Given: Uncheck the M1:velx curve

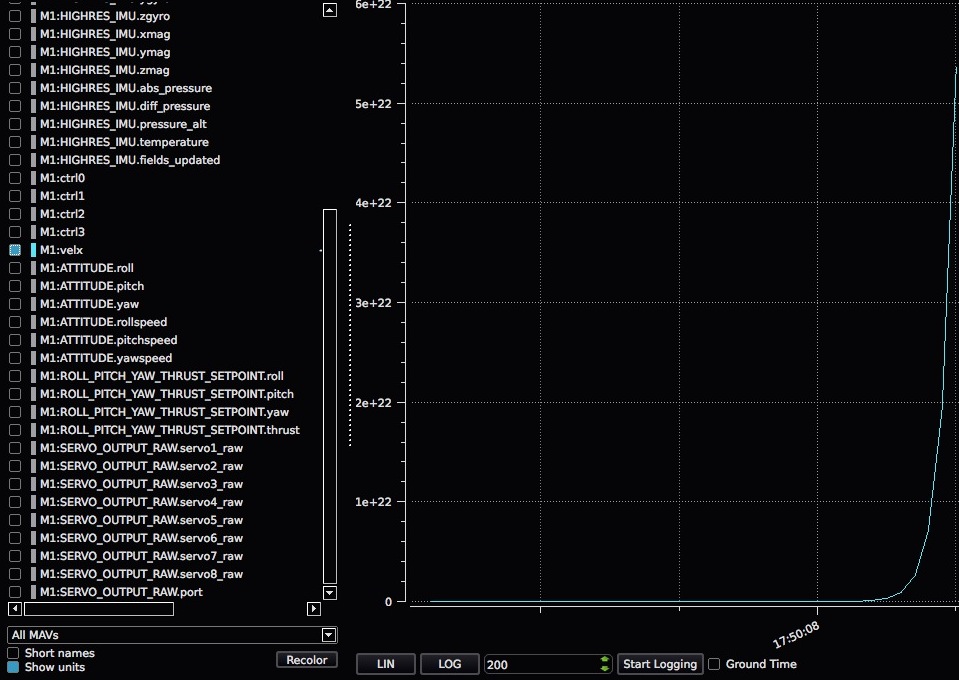Looking at the screenshot, I should (14, 249).
